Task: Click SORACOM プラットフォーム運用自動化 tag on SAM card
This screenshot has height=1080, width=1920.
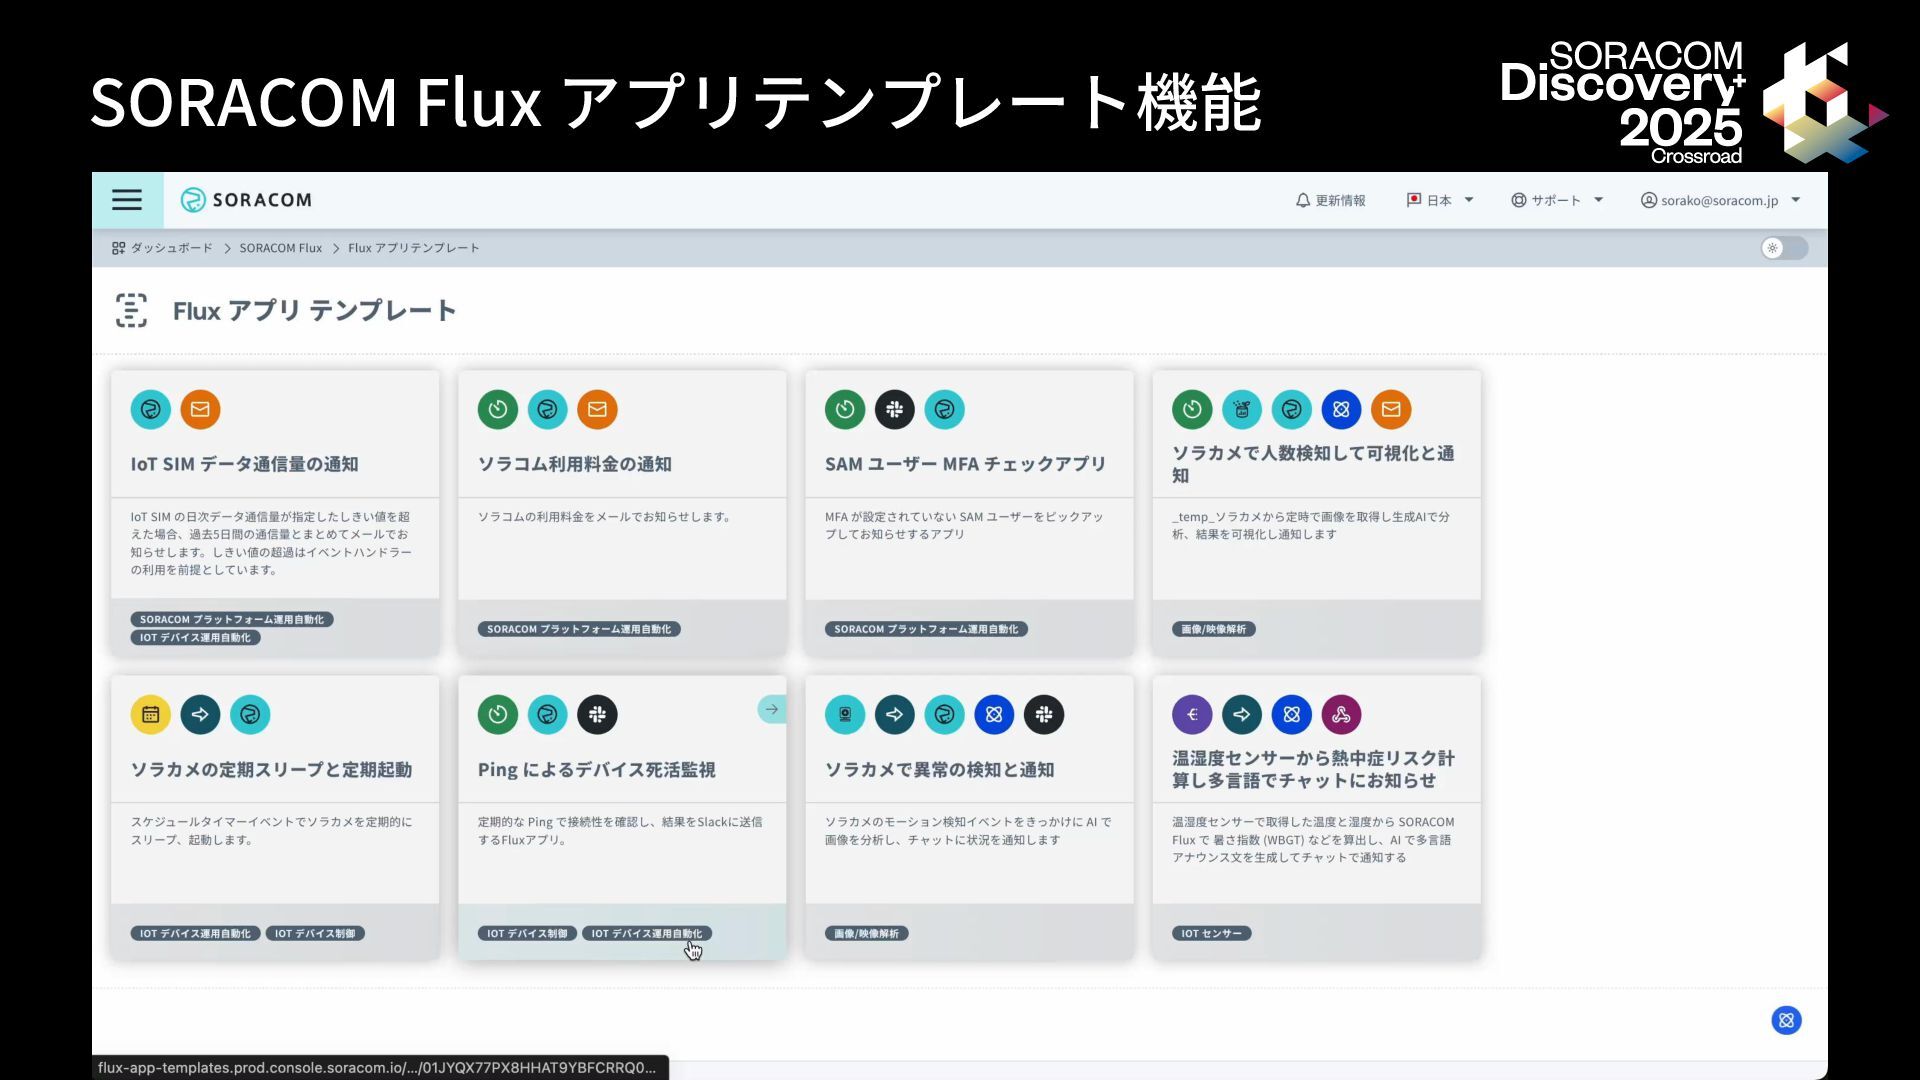Action: [x=926, y=629]
